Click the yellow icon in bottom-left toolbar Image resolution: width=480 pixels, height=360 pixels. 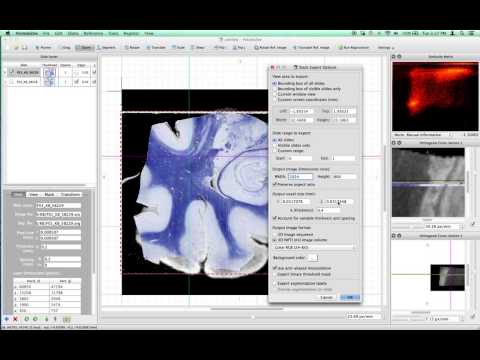coord(67,319)
